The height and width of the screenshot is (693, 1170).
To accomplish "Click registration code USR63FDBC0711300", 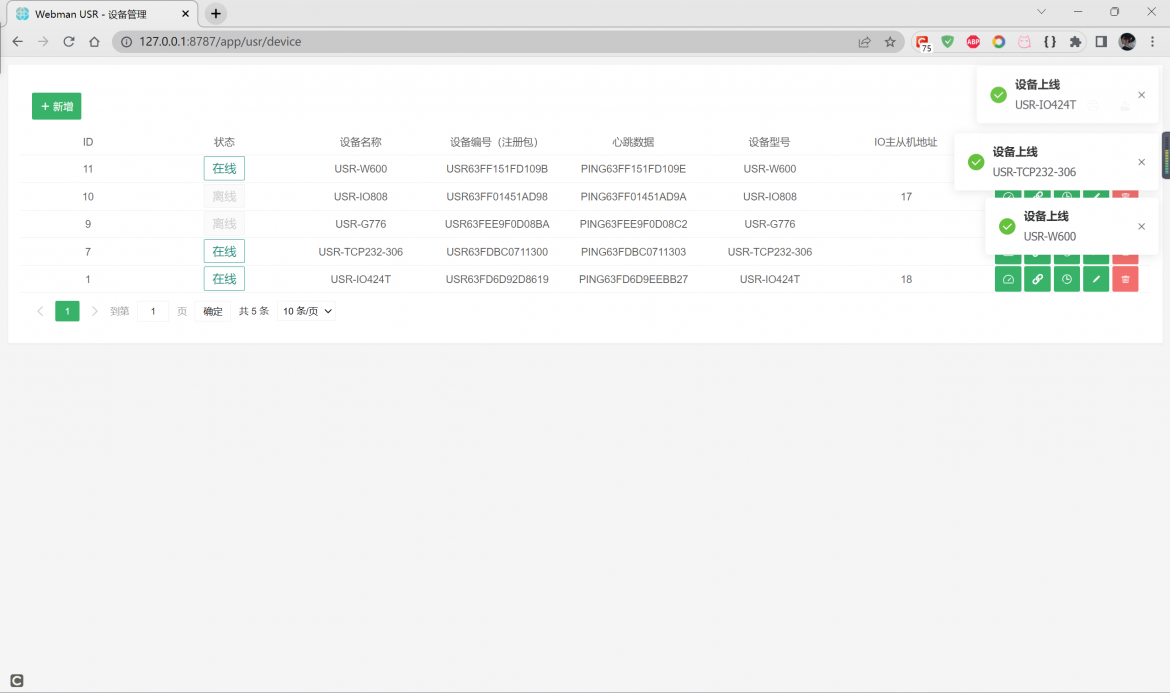I will 497,252.
